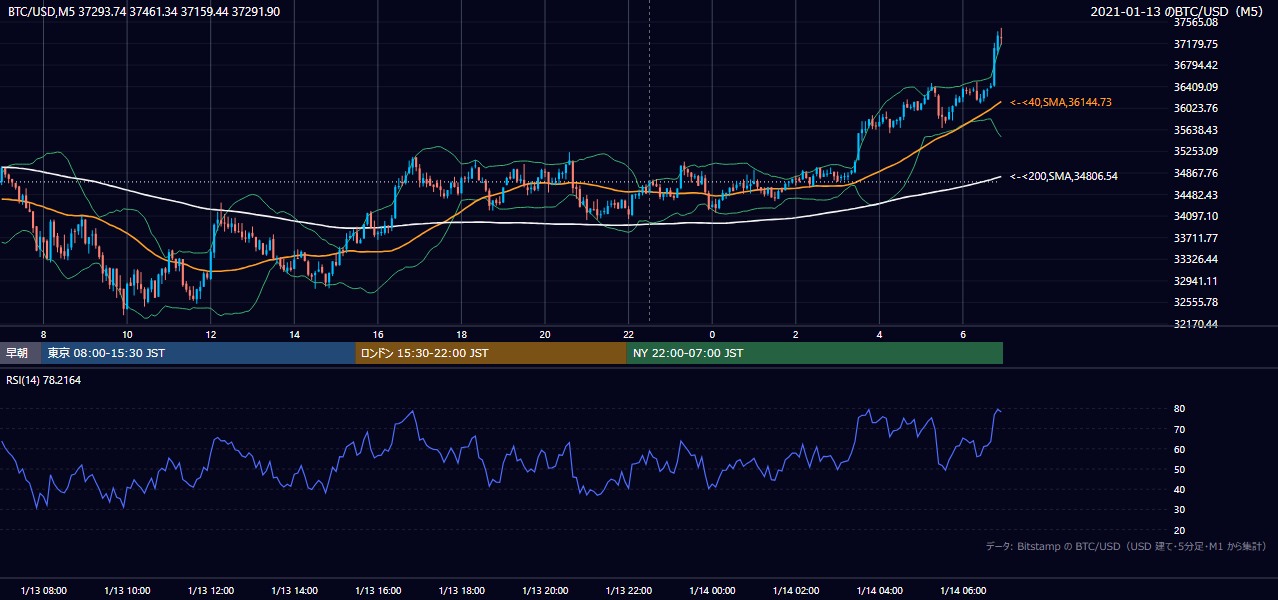Click bottom time label 1/14 04:00

coord(880,591)
